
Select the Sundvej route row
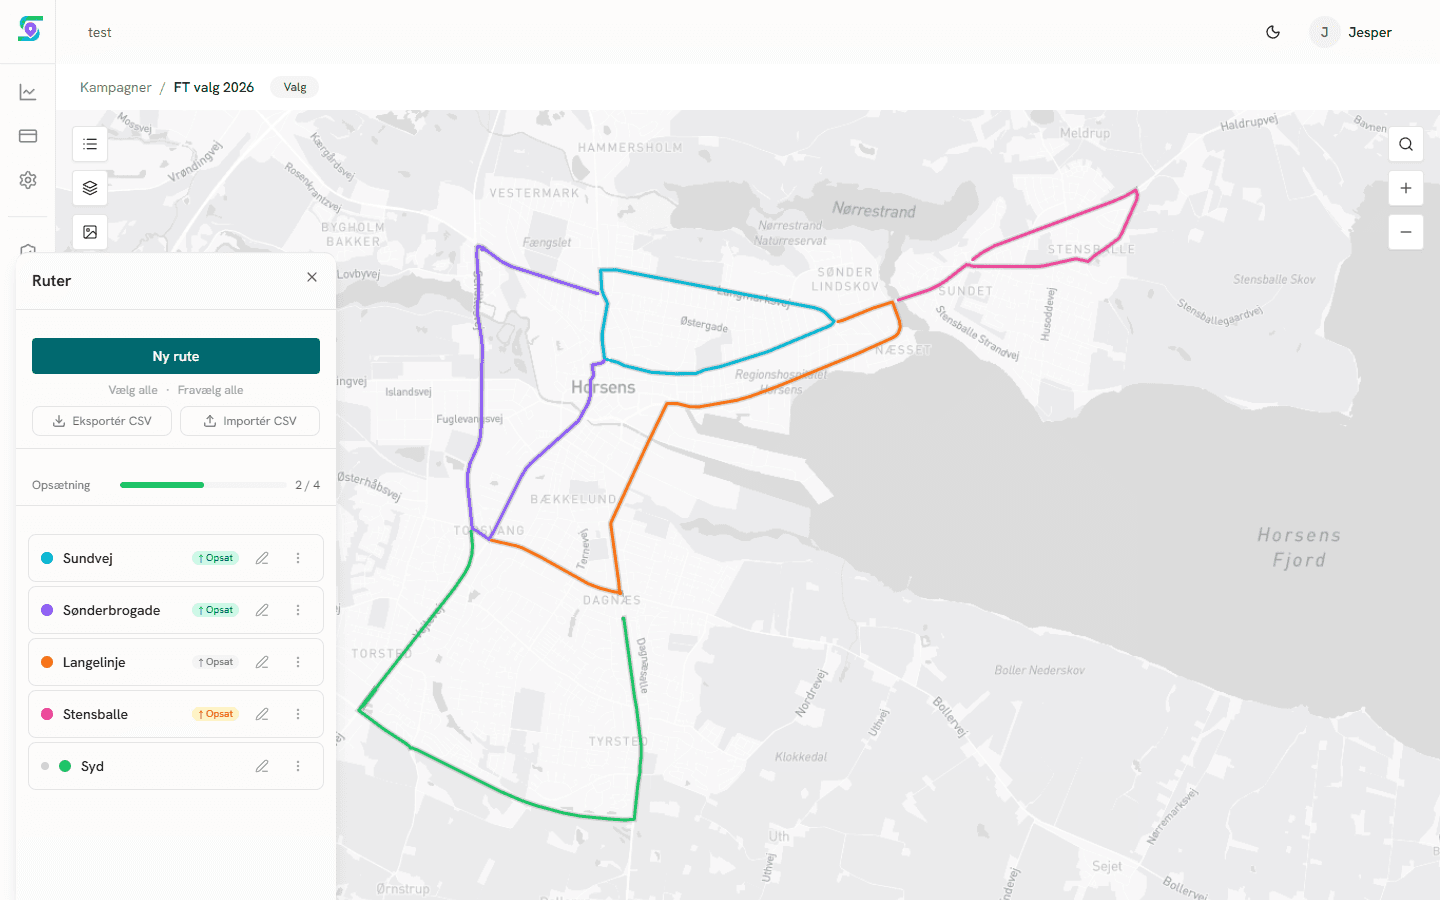(176, 558)
